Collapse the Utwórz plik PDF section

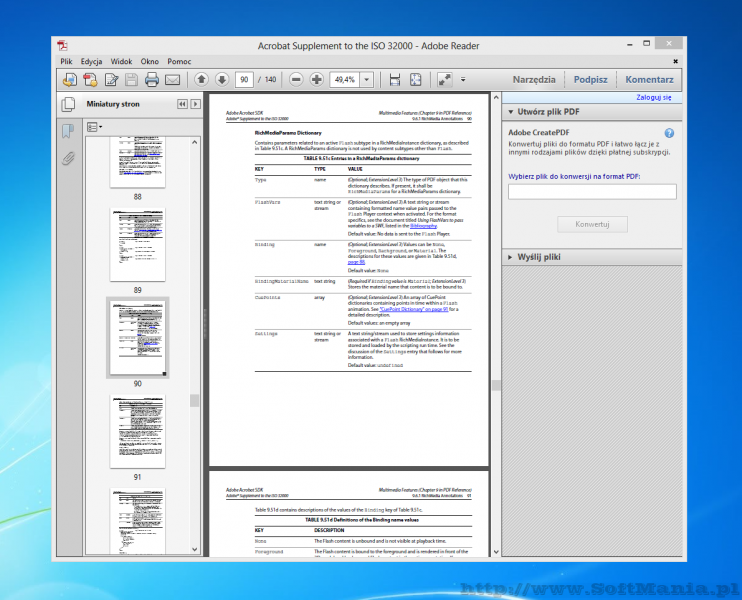(511, 112)
